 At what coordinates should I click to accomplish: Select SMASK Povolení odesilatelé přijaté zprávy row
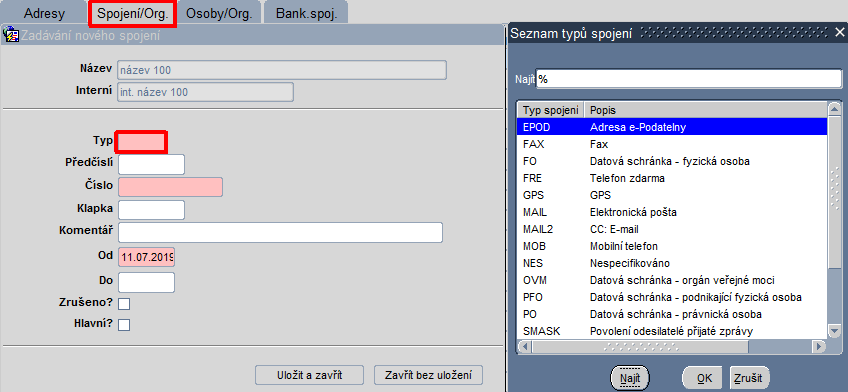point(673,331)
